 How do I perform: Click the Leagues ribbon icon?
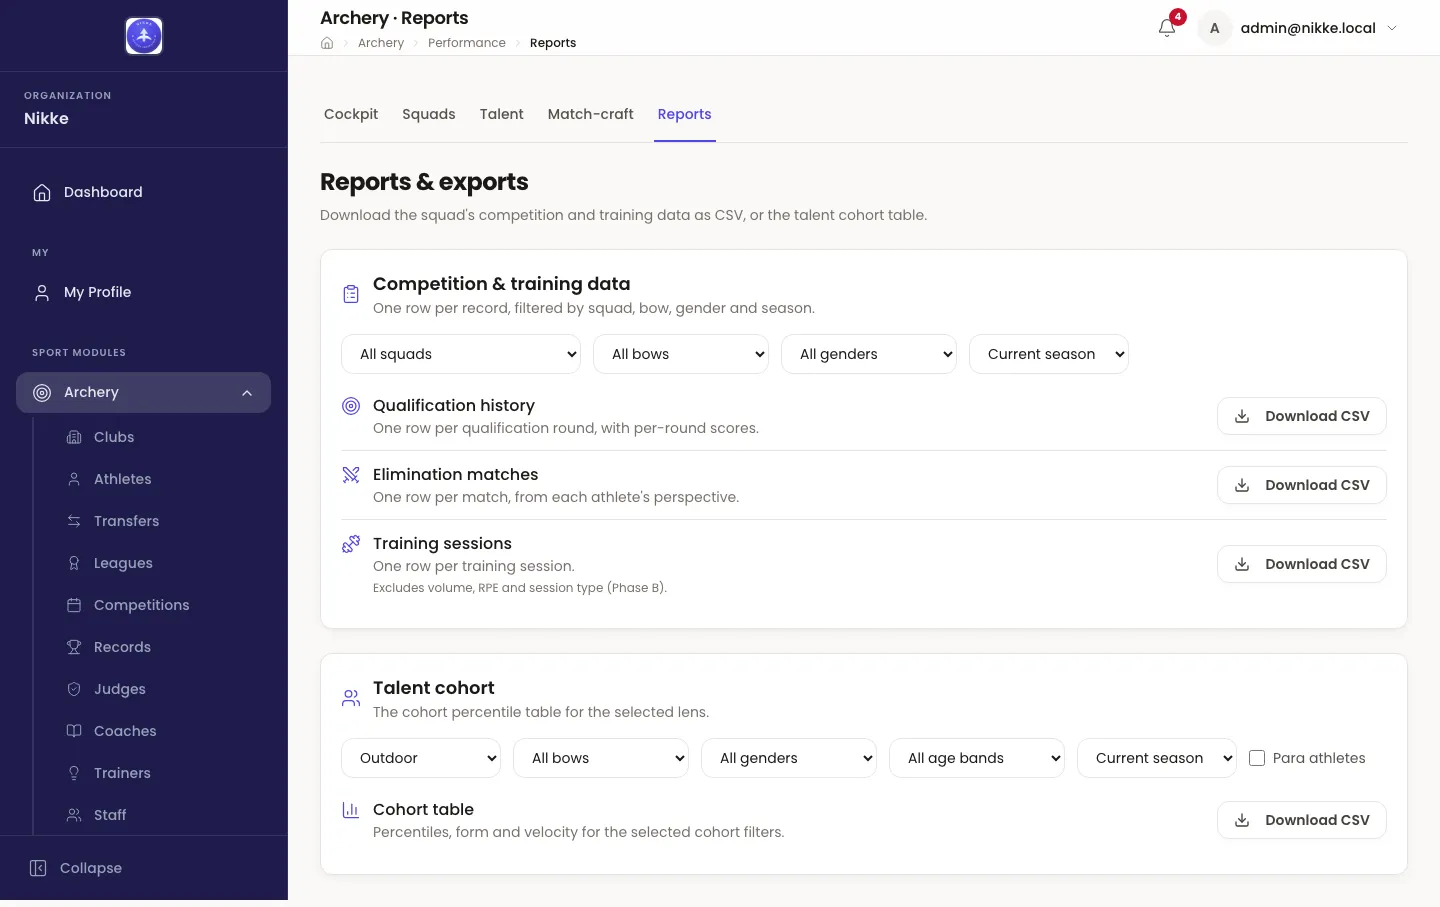click(74, 563)
